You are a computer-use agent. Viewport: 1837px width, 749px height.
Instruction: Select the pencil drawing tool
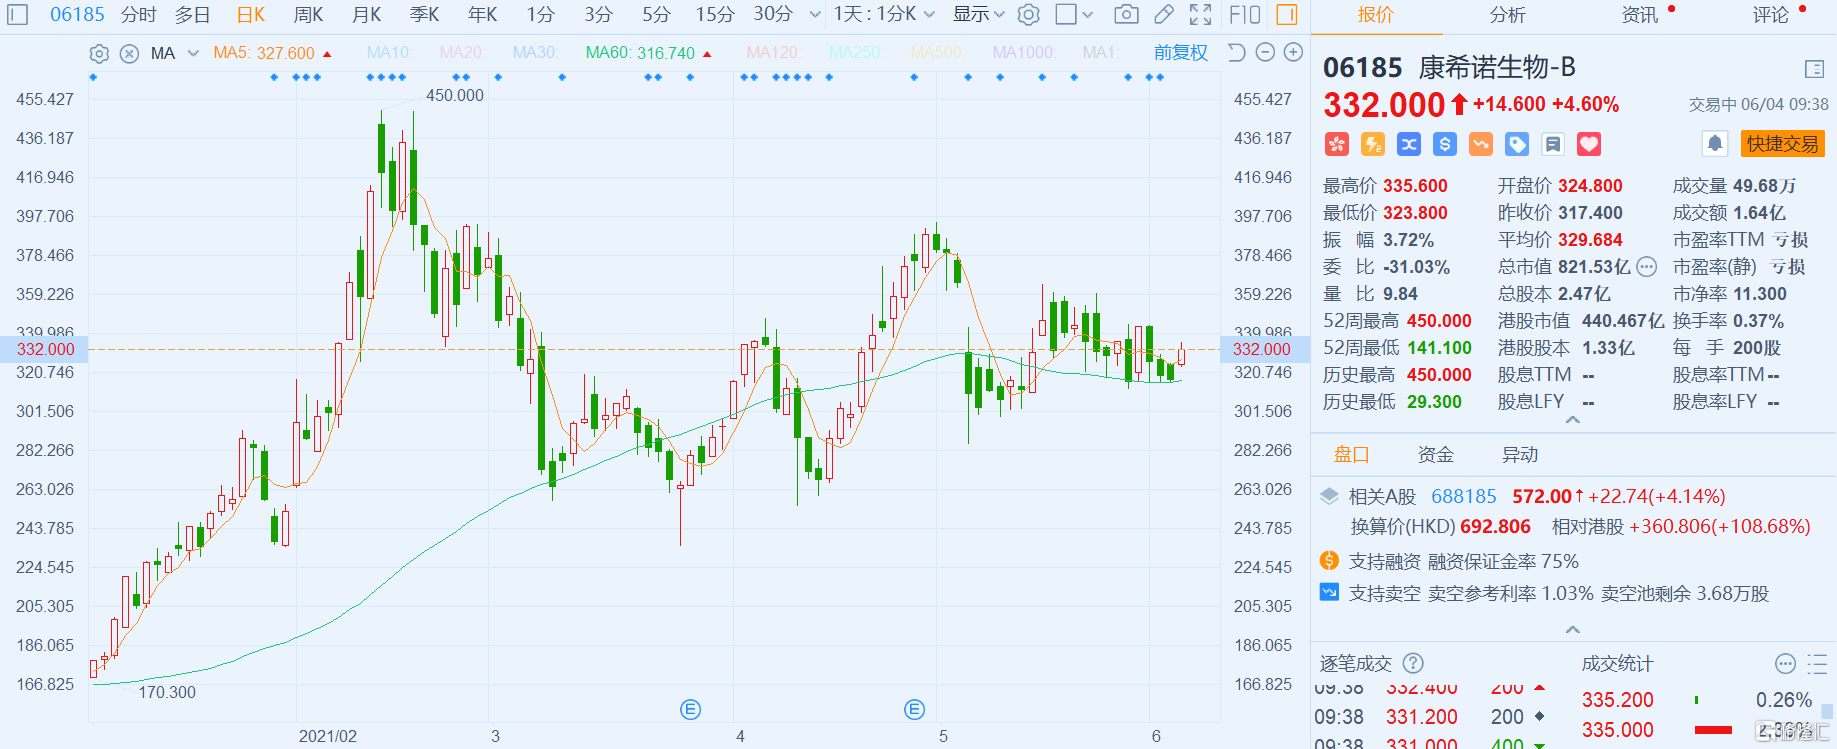(1163, 15)
